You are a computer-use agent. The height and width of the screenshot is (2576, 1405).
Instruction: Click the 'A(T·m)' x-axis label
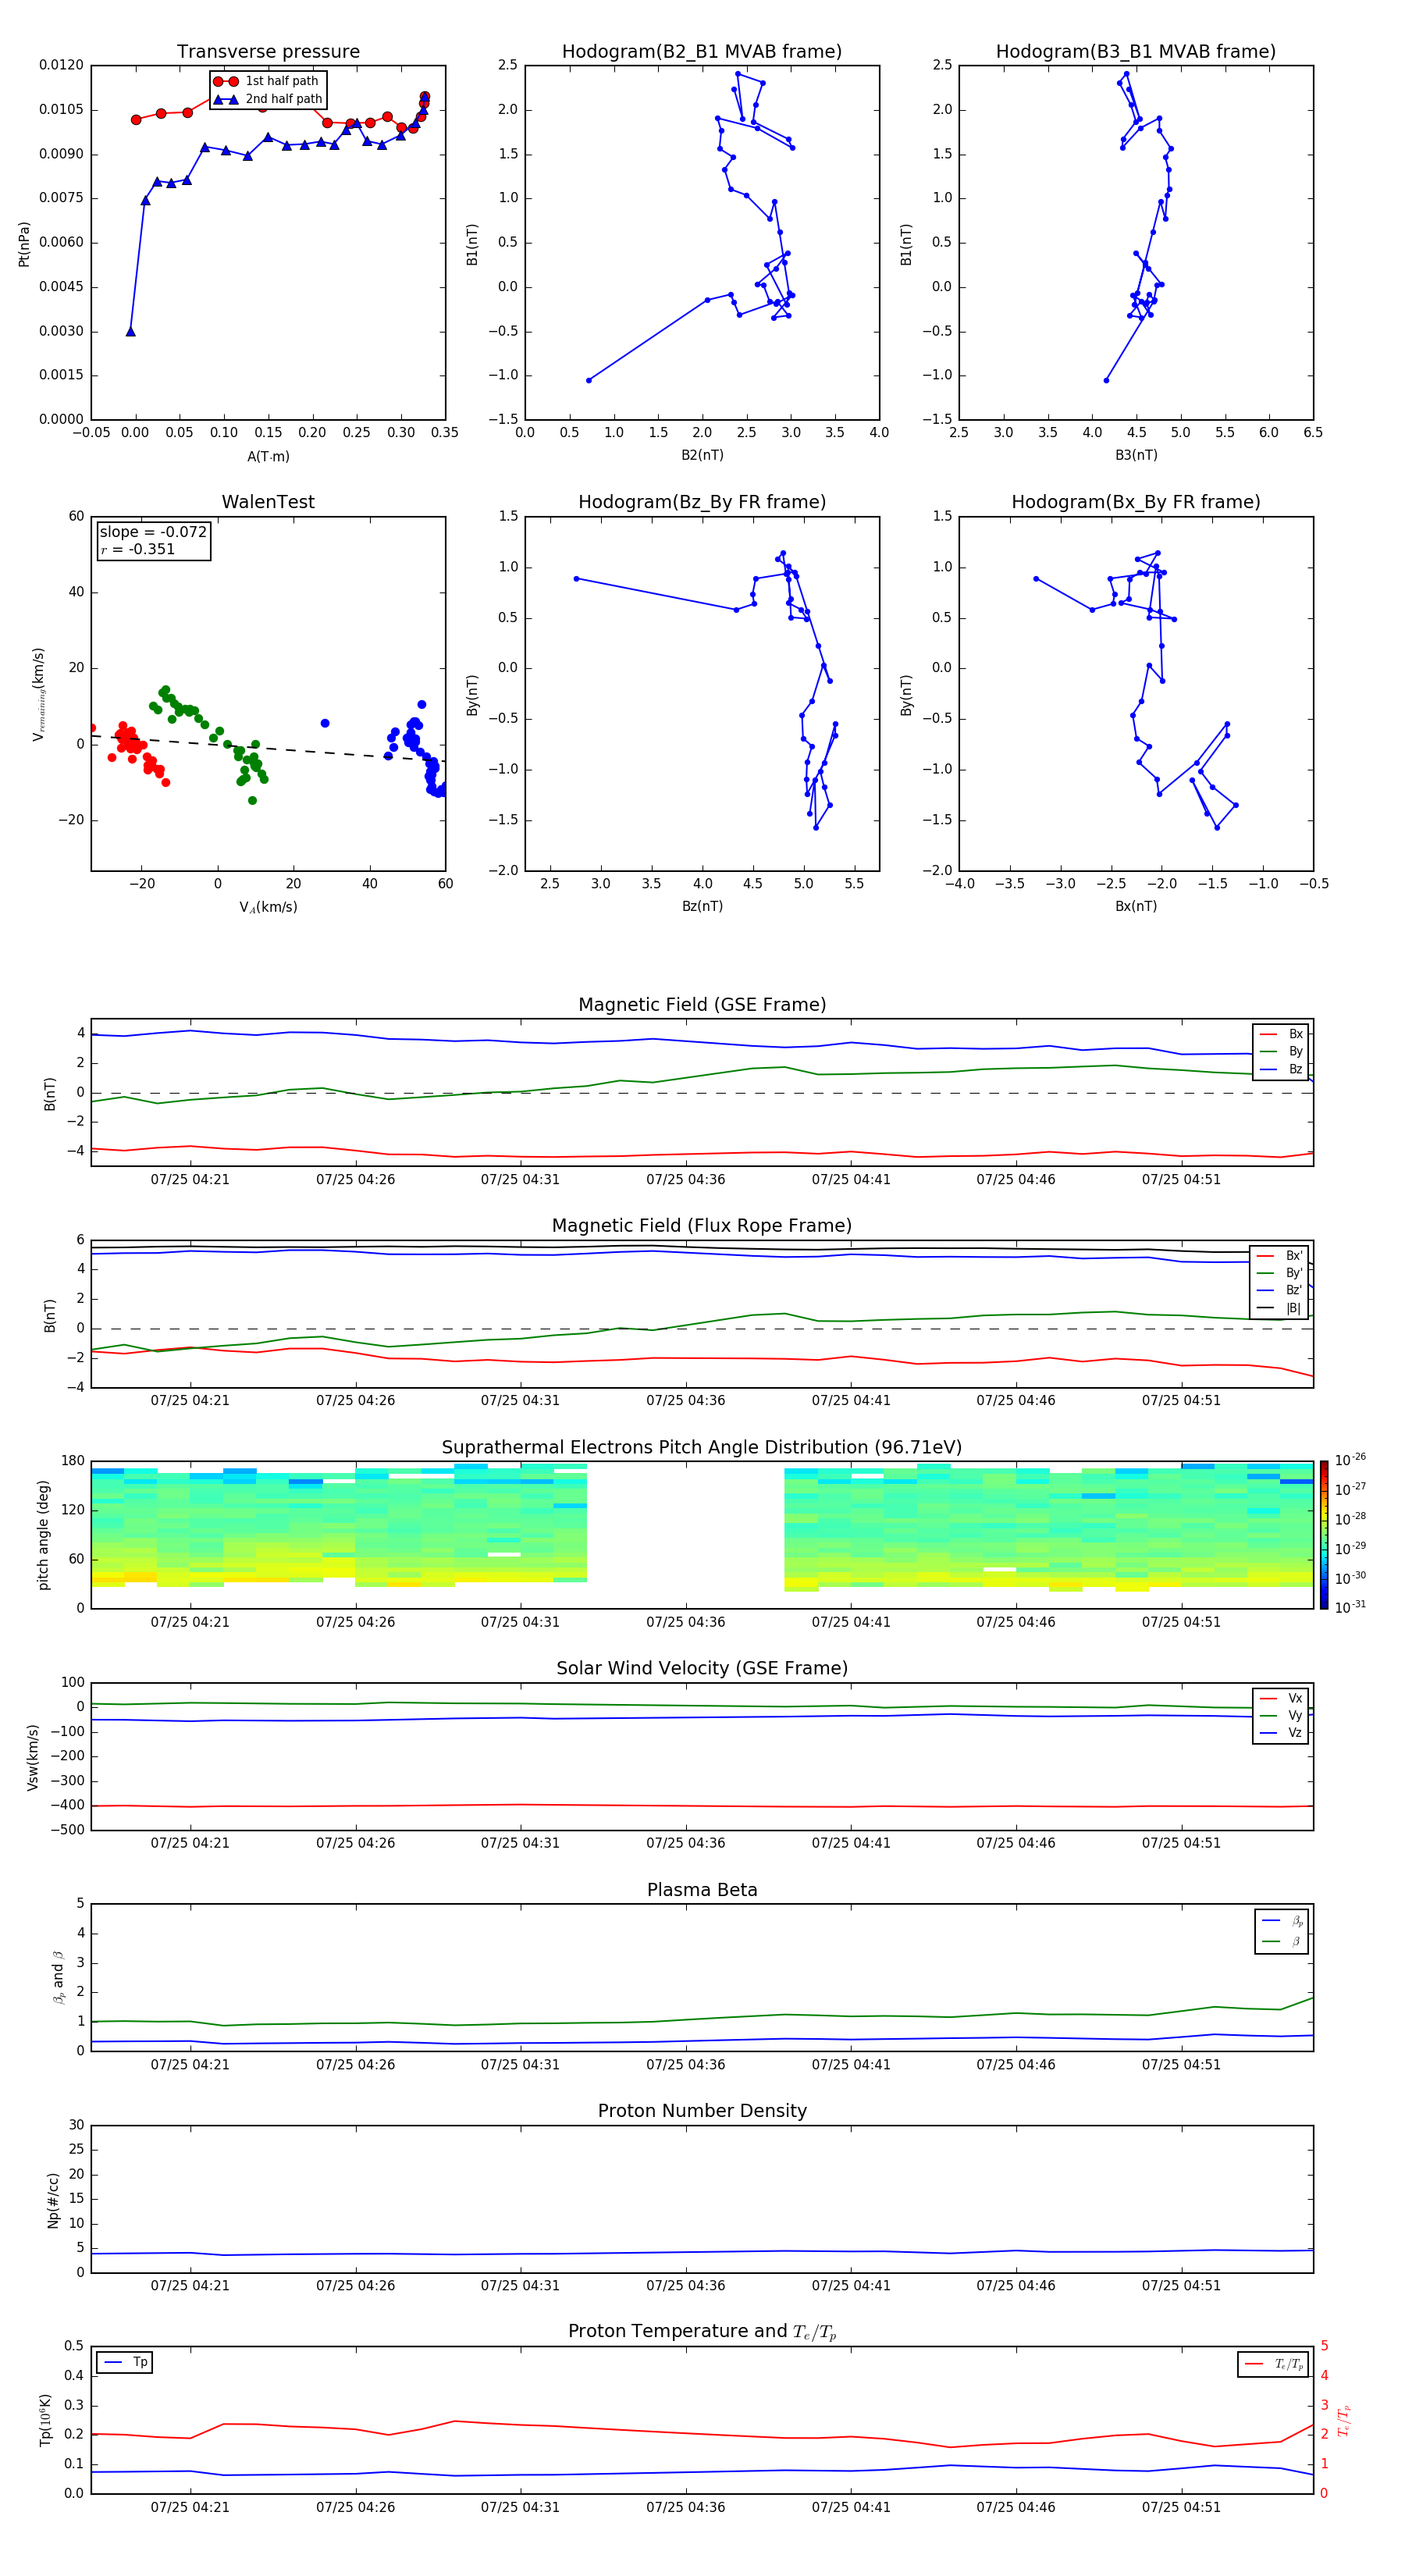tap(268, 457)
